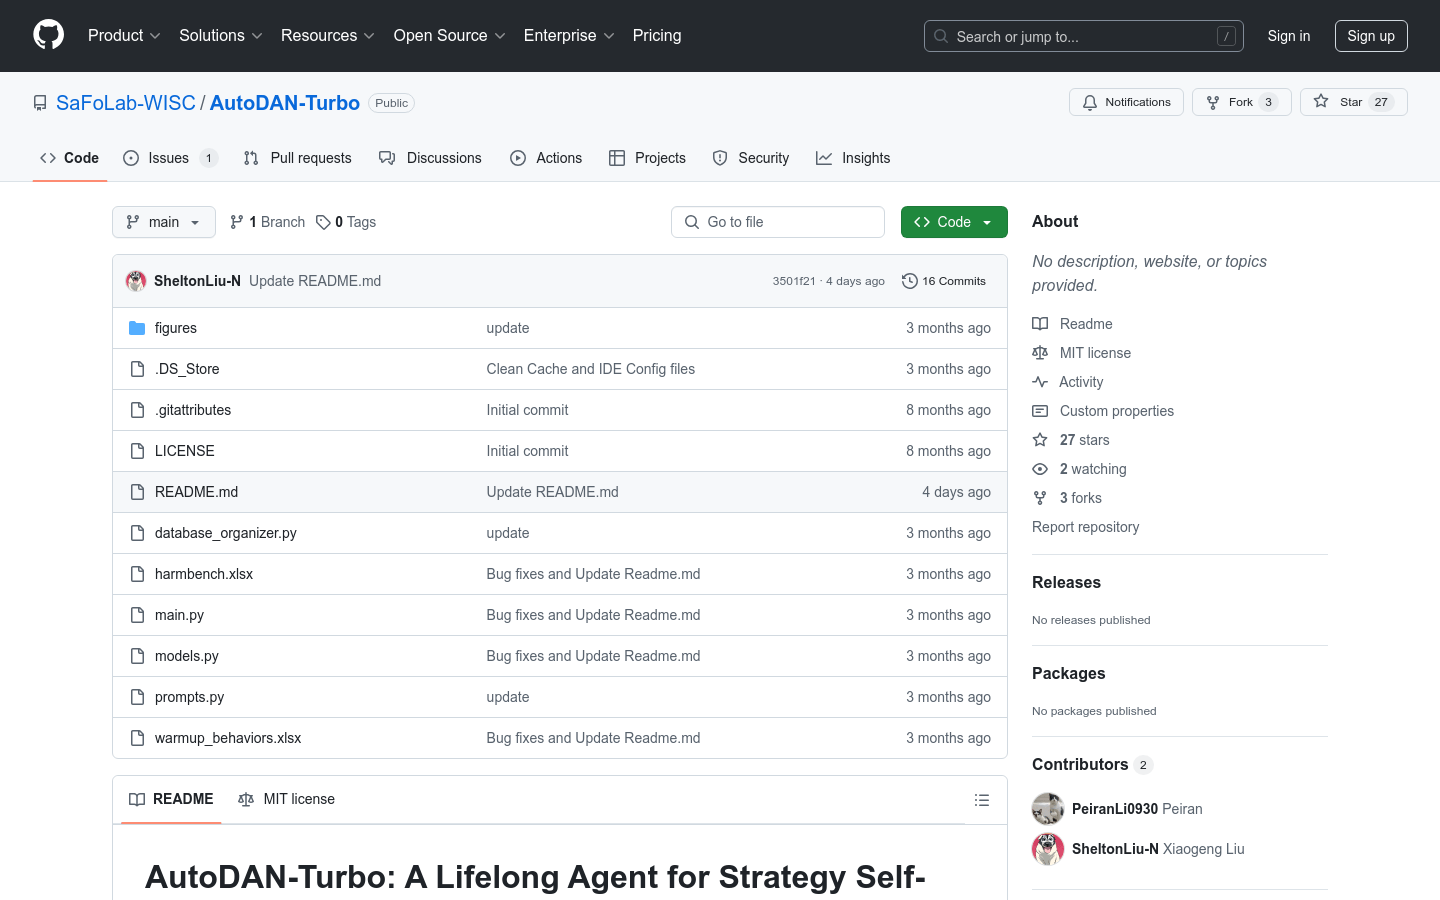Click the file icon beside LICENSE
The height and width of the screenshot is (900, 1440).
pyautogui.click(x=137, y=451)
